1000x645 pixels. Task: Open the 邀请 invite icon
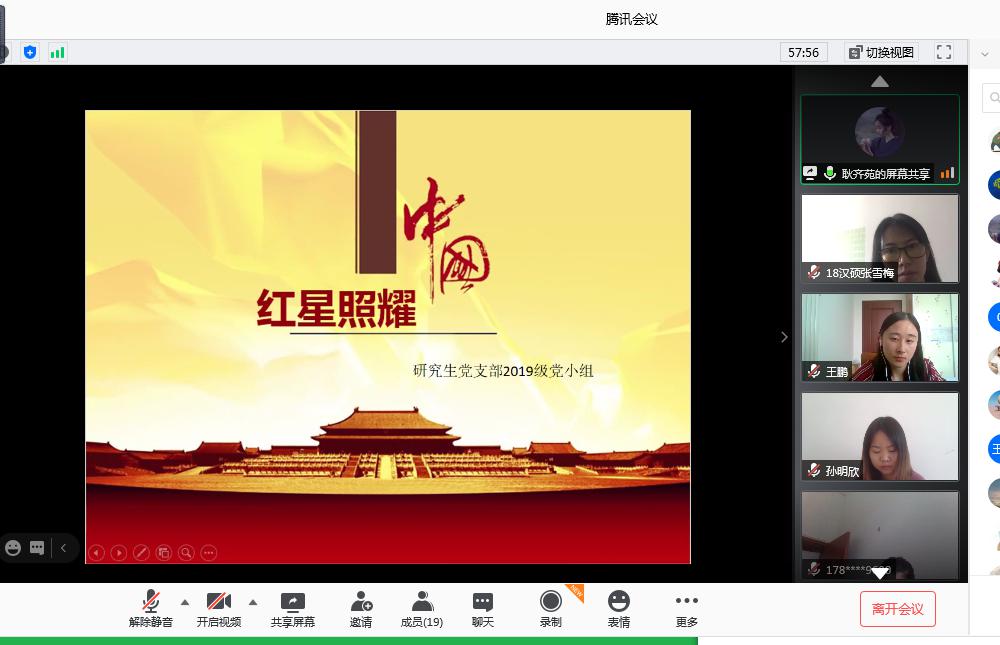(x=361, y=607)
